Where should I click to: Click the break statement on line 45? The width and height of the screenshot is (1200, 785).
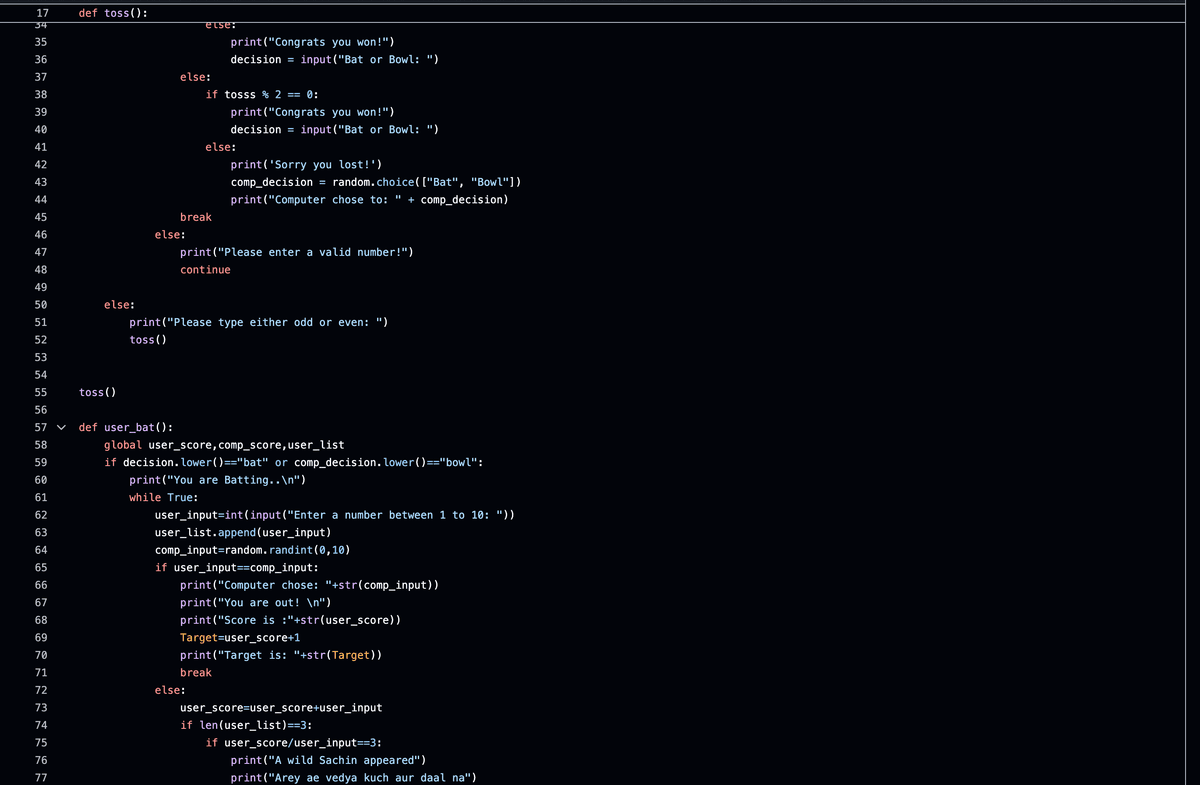point(194,217)
